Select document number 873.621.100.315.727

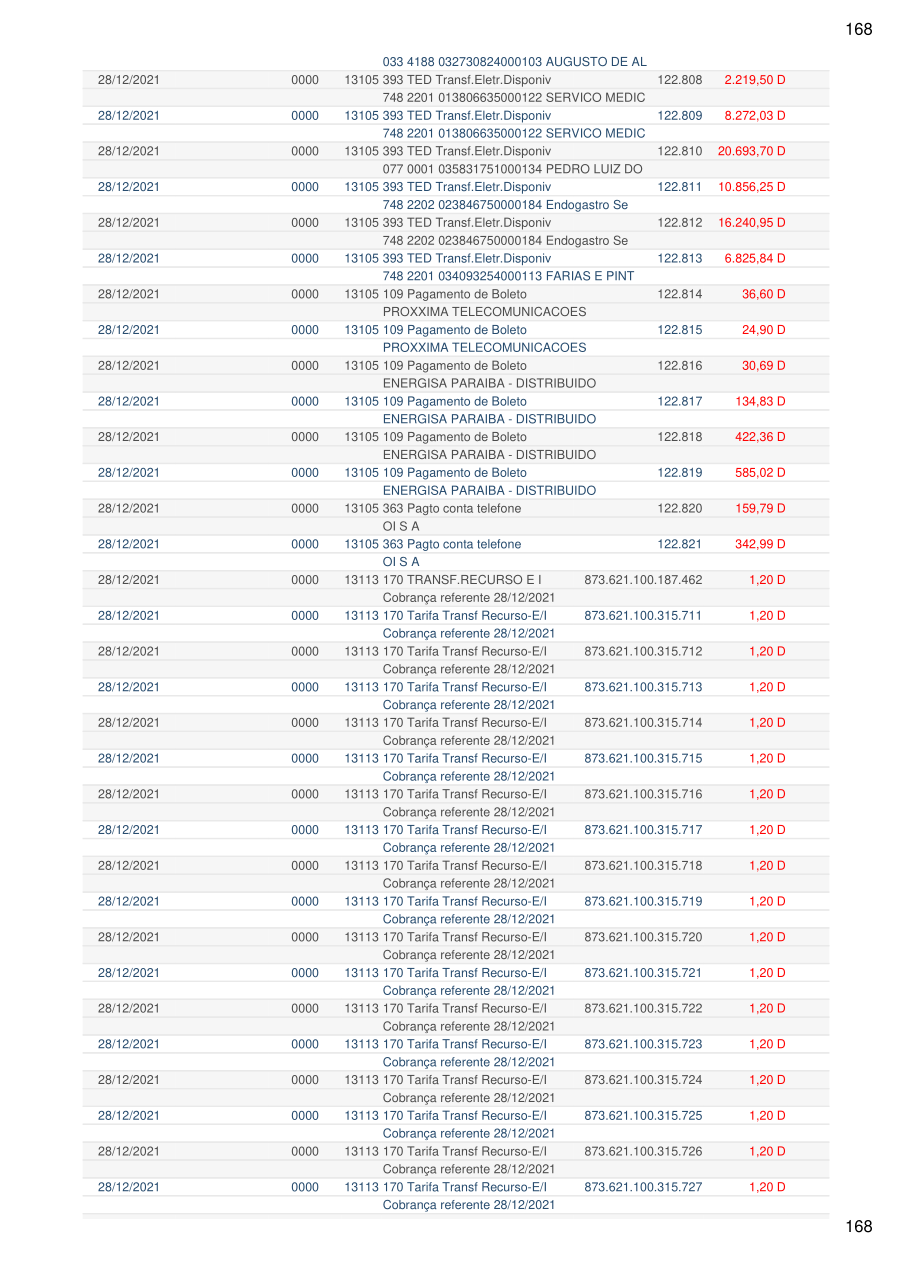point(643,1187)
